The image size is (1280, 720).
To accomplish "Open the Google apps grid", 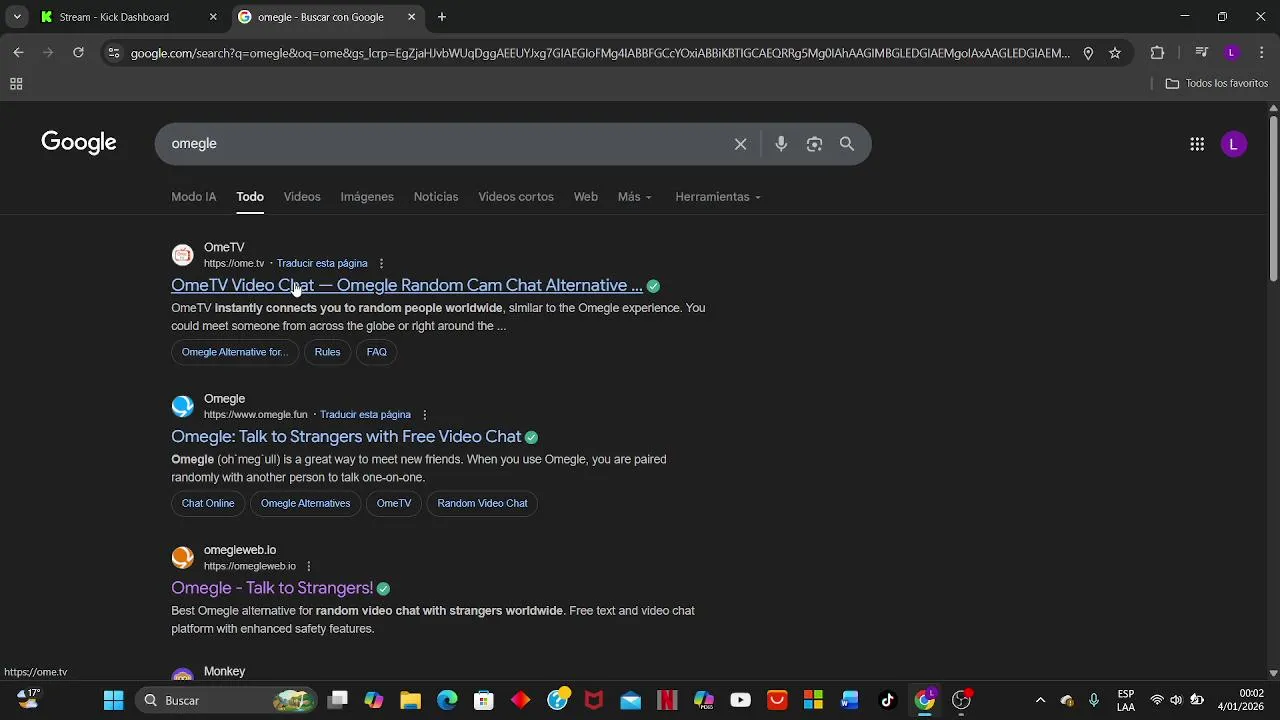I will [1197, 144].
